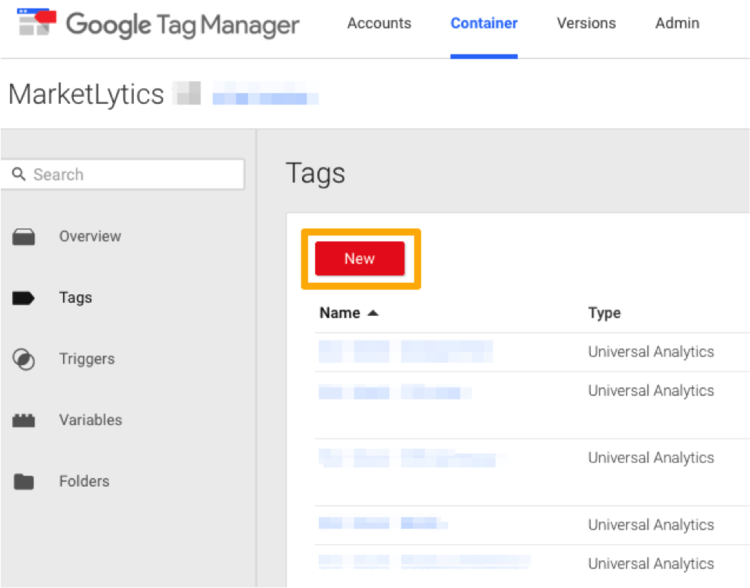The height and width of the screenshot is (588, 750).
Task: Click Universal Analytics type in first row
Action: point(651,352)
